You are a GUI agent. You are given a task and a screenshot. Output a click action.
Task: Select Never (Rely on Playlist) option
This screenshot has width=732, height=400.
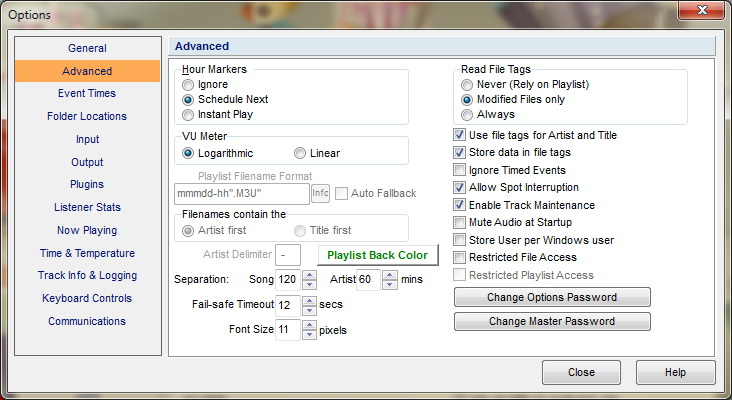467,85
